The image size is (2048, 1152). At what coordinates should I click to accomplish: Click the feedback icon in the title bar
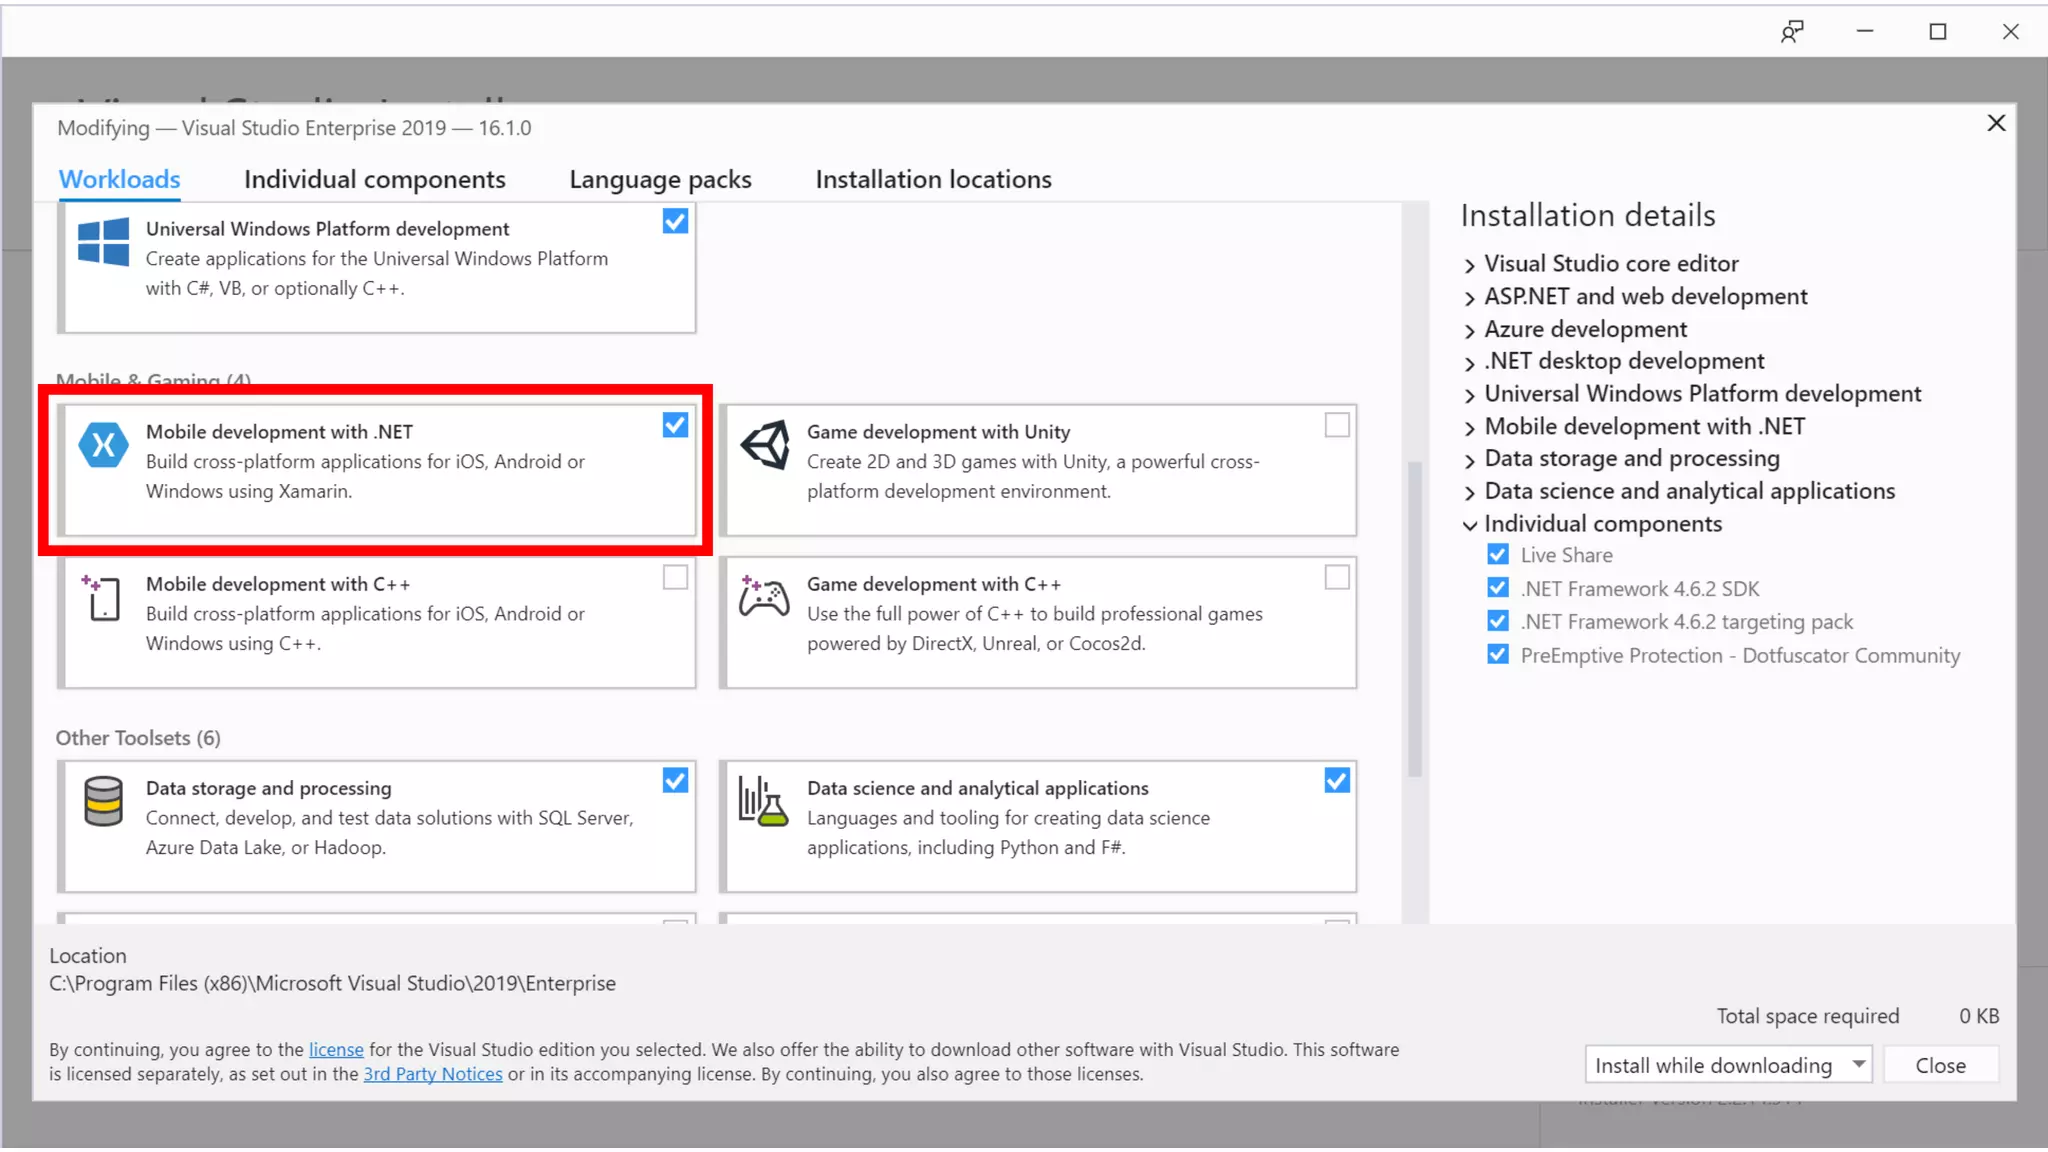[x=1792, y=32]
